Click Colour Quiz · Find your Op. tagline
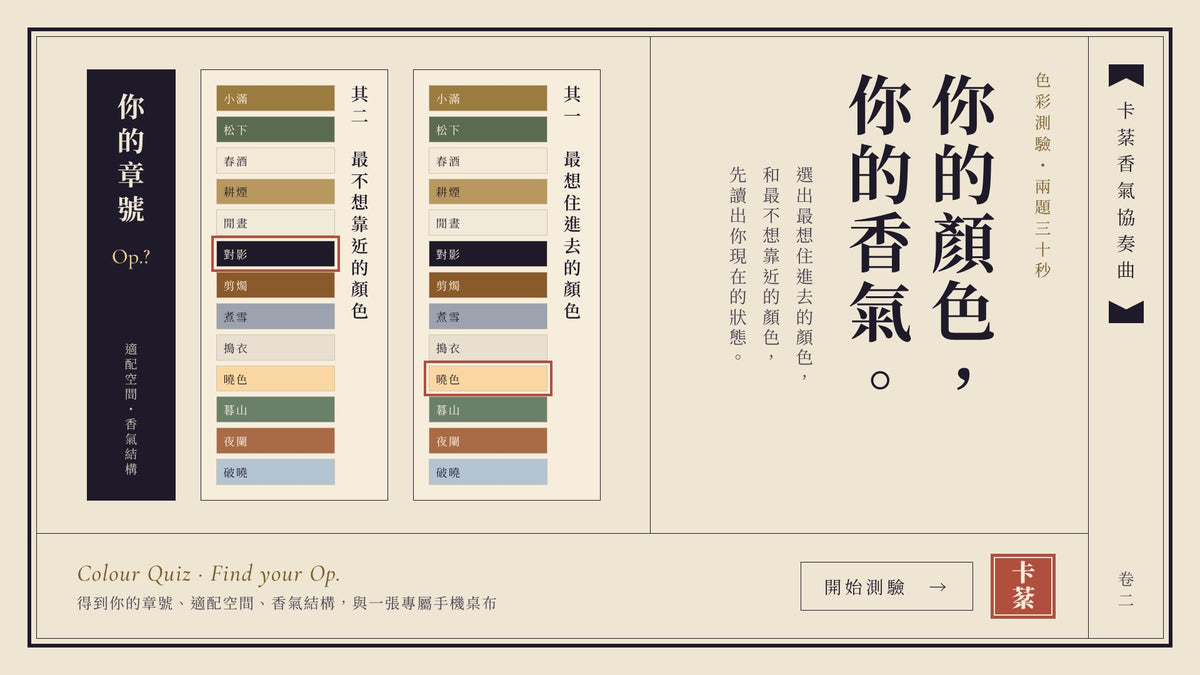1200x675 pixels. click(209, 574)
